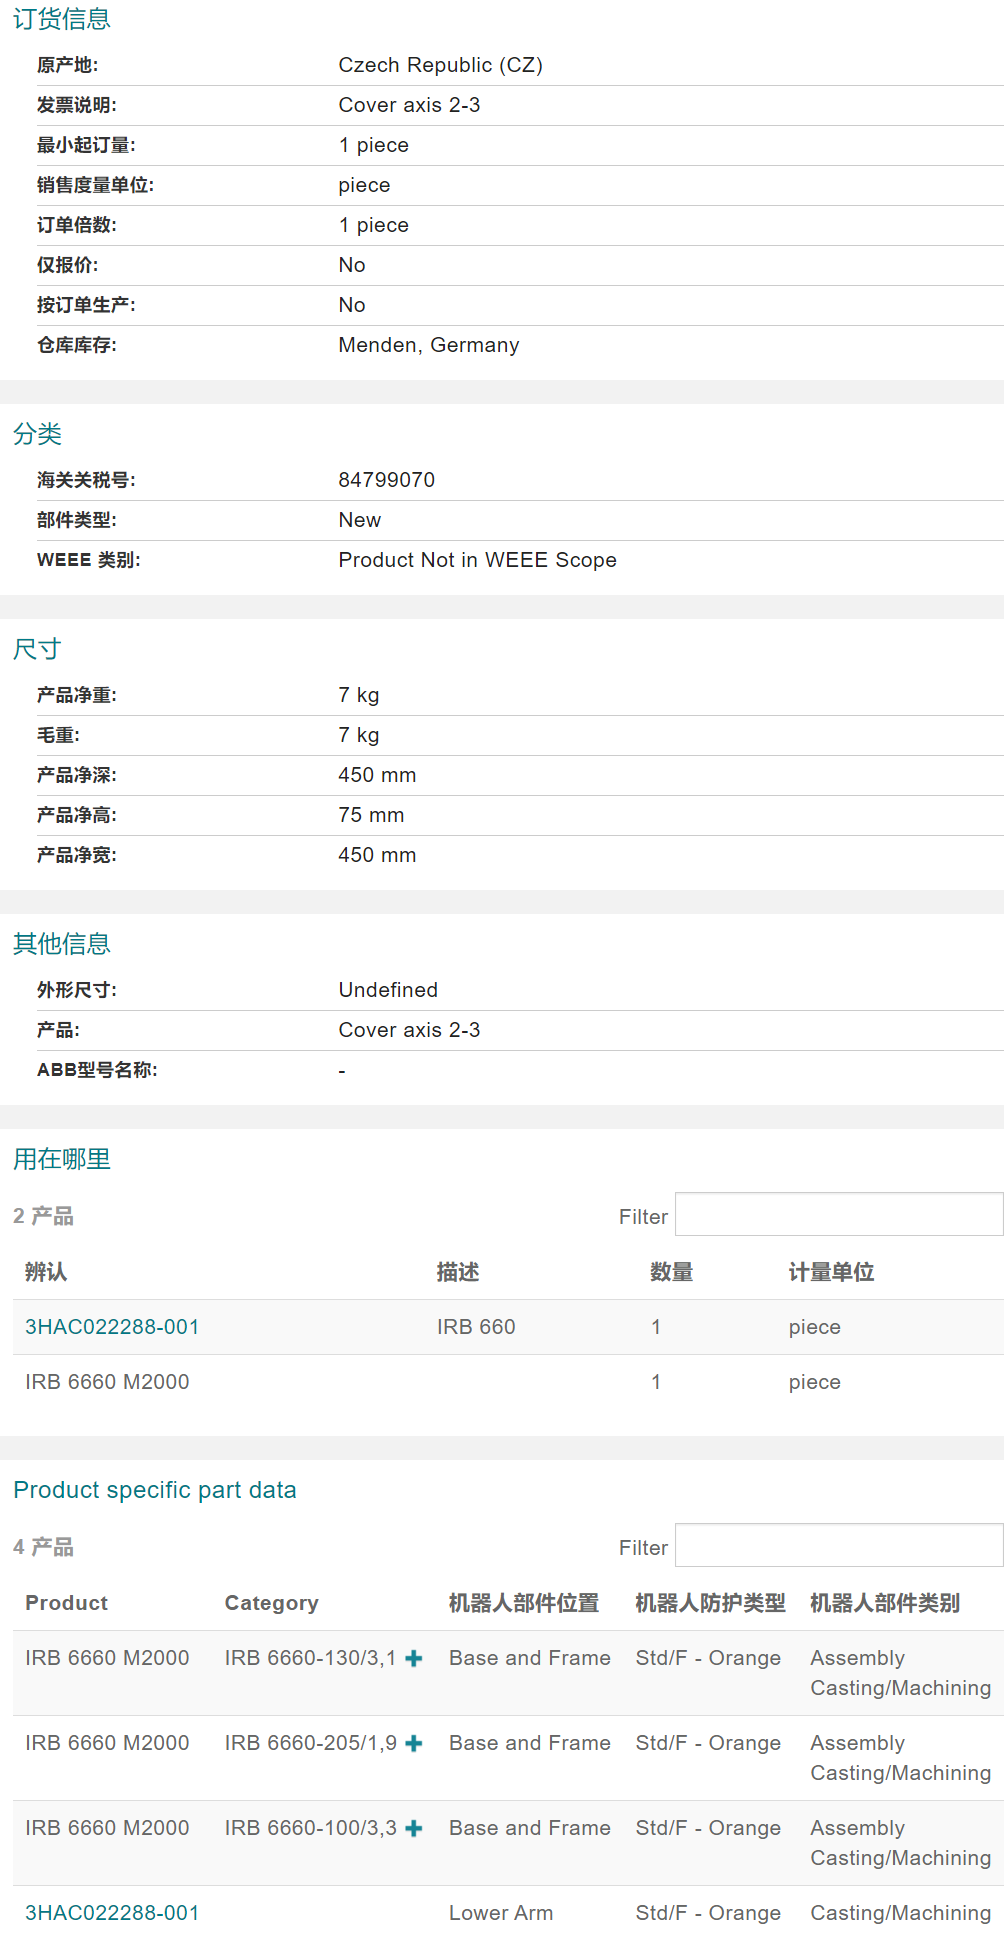Click the 用在哪里 section heading
The image size is (1004, 1940).
[x=62, y=1159]
